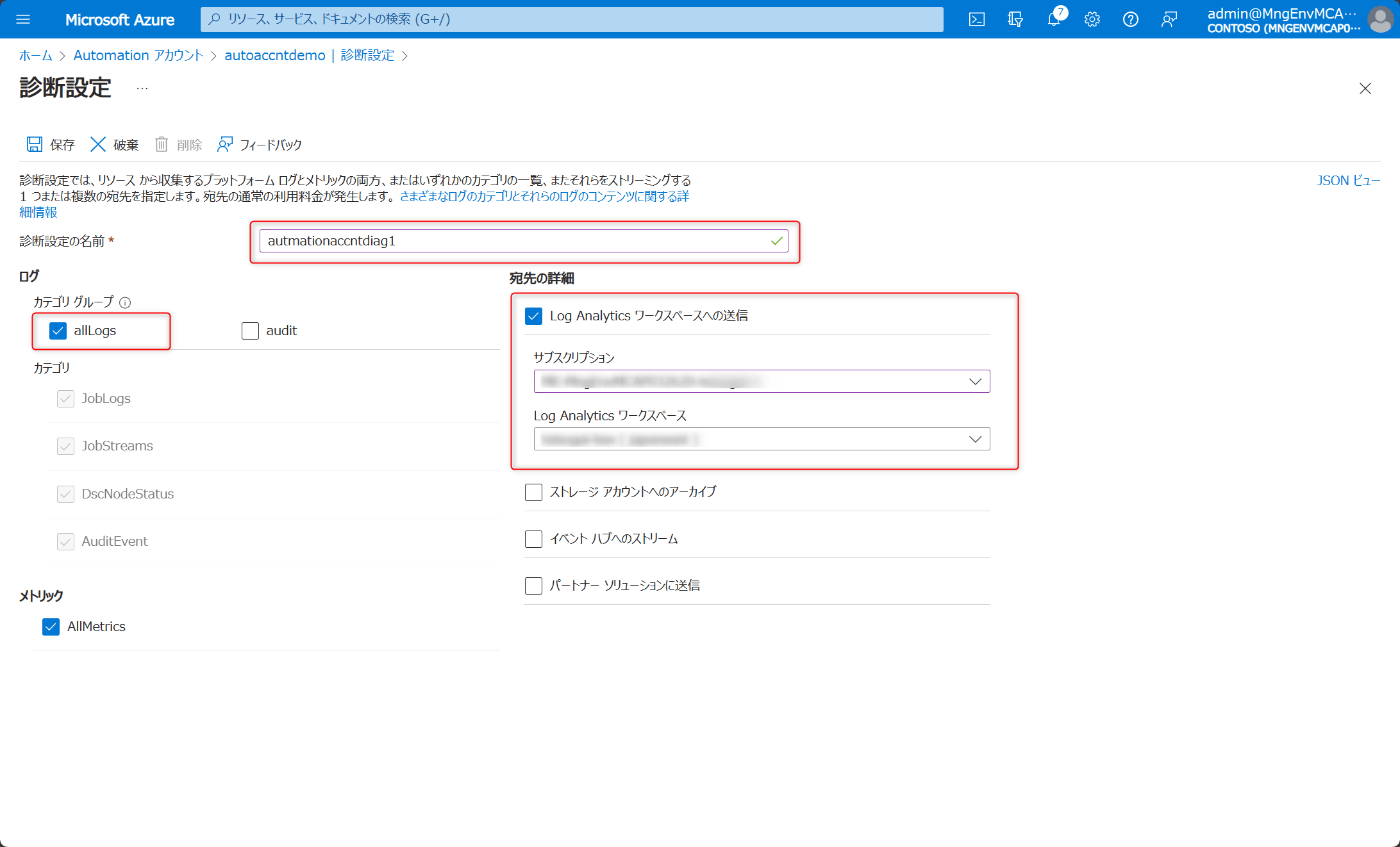Enable ストレージ アカウントへのアーカイブ checkbox
Image resolution: width=1400 pixels, height=847 pixels.
click(533, 492)
